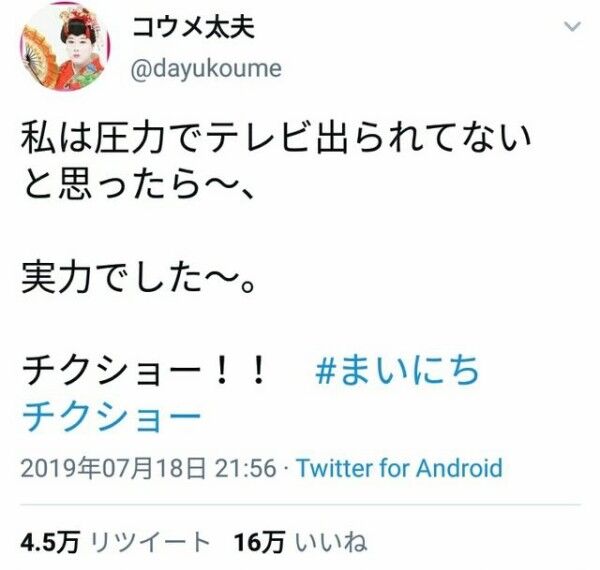
Task: Open コウメ太夫's profile avatar picture
Action: [65, 47]
